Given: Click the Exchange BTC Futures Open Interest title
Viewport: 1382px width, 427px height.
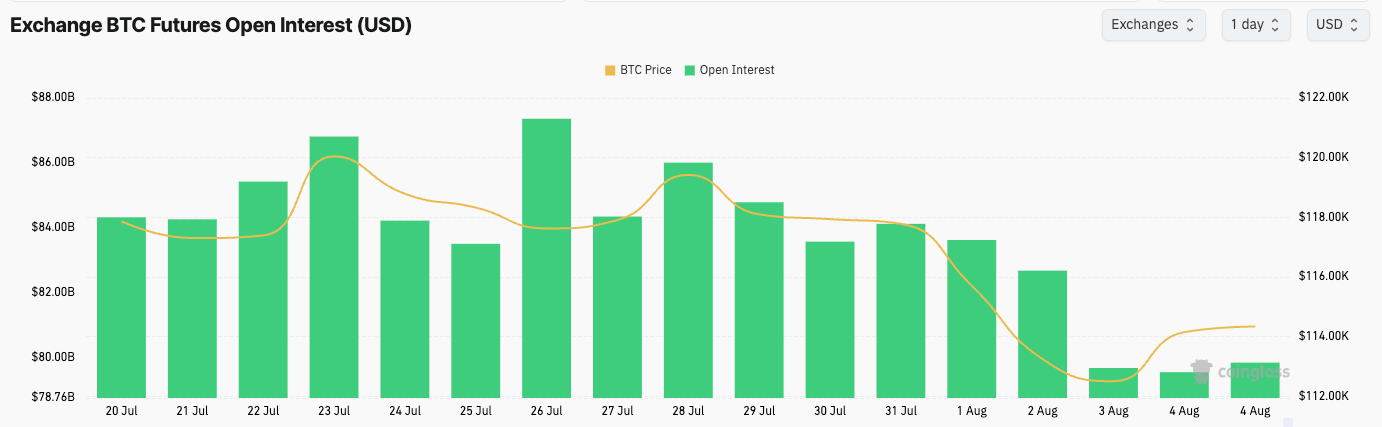Looking at the screenshot, I should pos(211,26).
